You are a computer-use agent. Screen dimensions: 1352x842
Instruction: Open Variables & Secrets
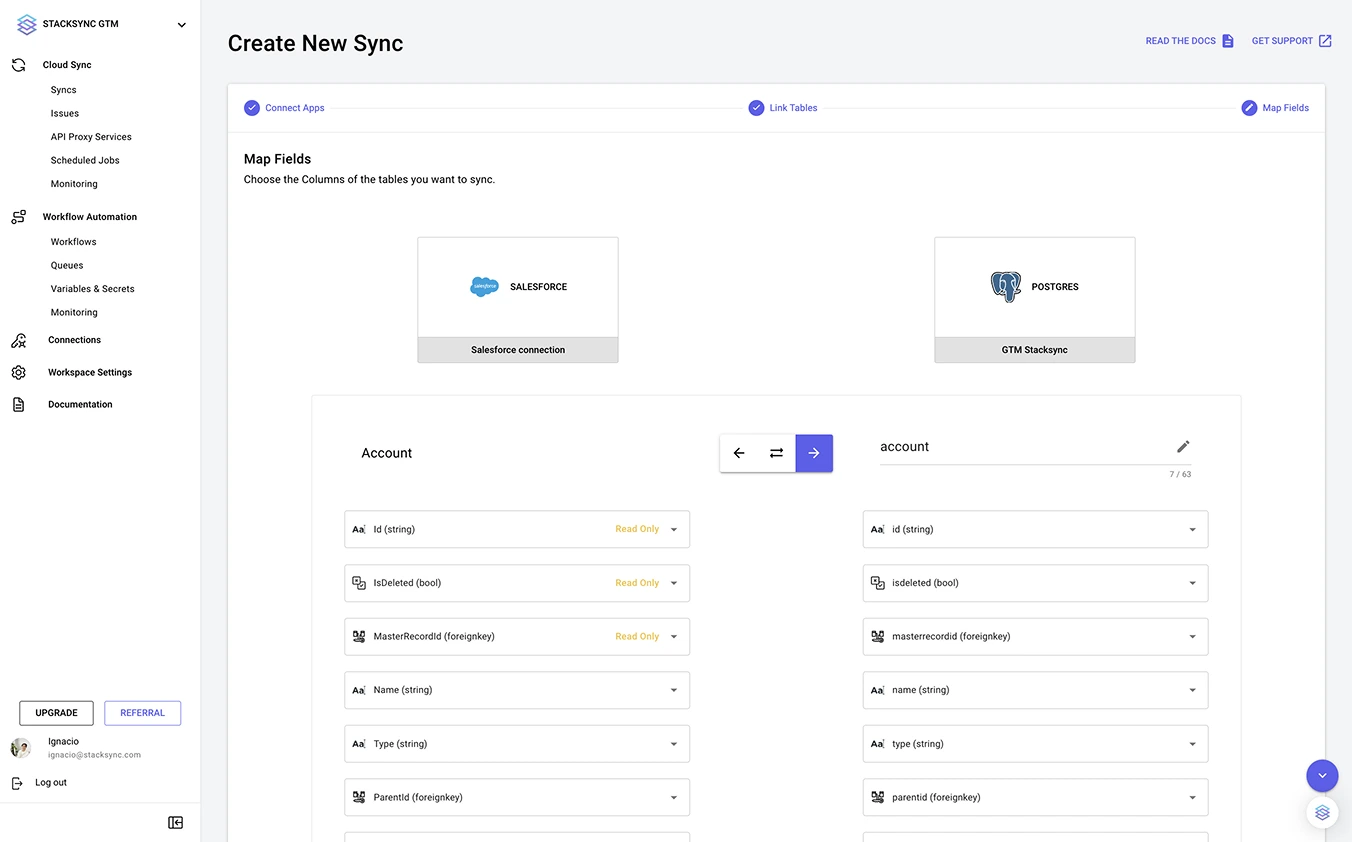(x=92, y=289)
